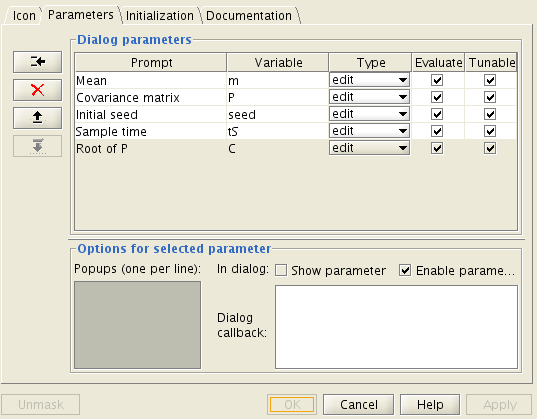Enable the Show parameter checkbox
The image size is (537, 419).
click(281, 270)
